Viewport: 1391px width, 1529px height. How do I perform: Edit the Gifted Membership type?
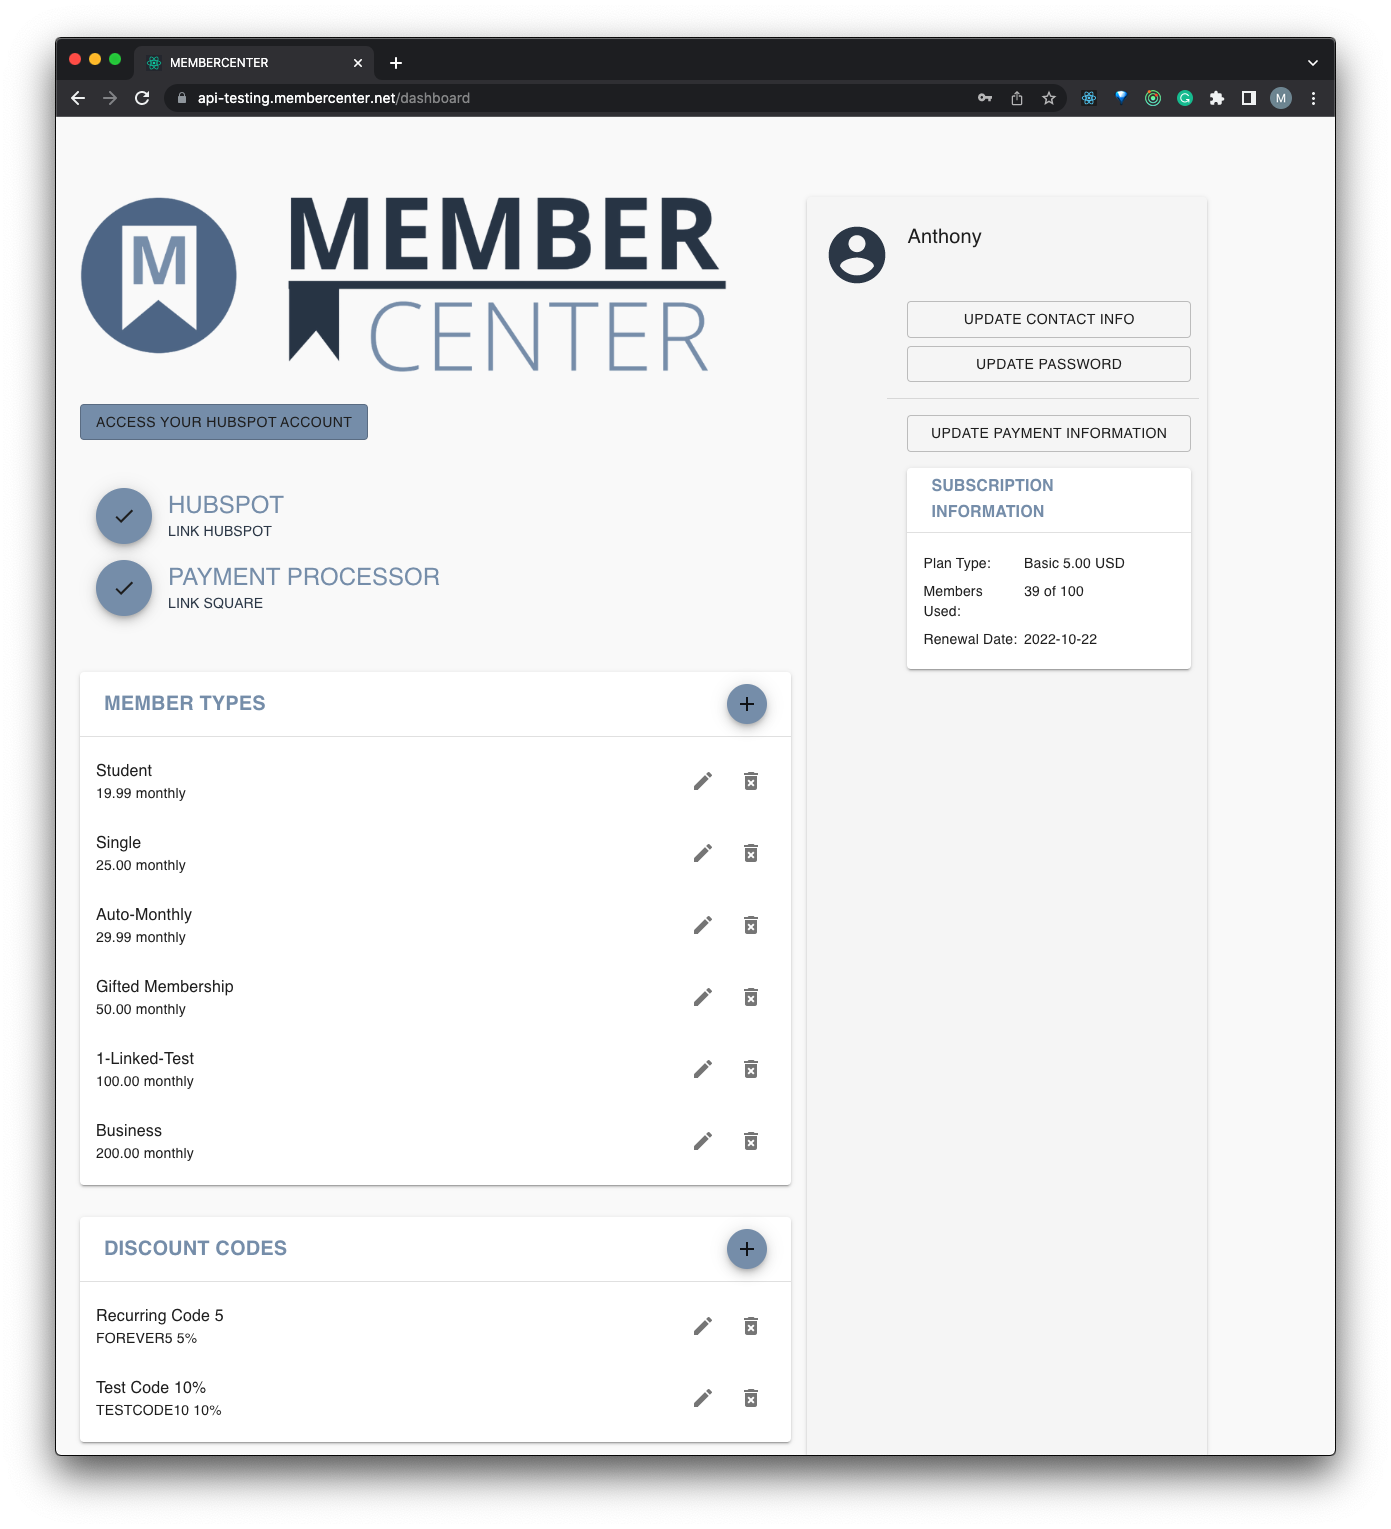pos(703,997)
